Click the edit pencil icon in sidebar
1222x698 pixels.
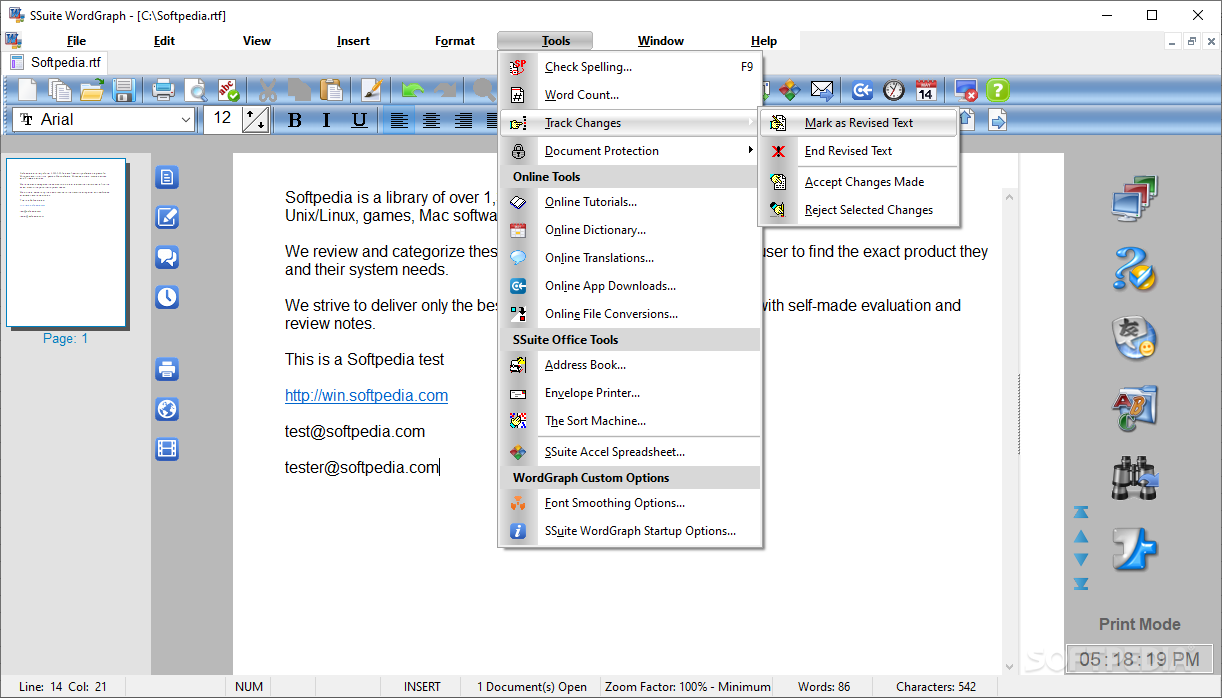tap(167, 217)
